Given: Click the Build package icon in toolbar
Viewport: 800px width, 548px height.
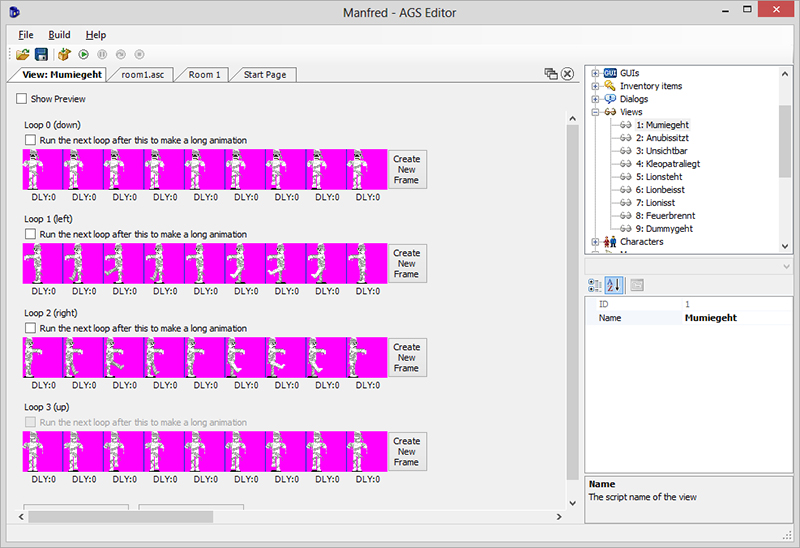Looking at the screenshot, I should (x=64, y=54).
